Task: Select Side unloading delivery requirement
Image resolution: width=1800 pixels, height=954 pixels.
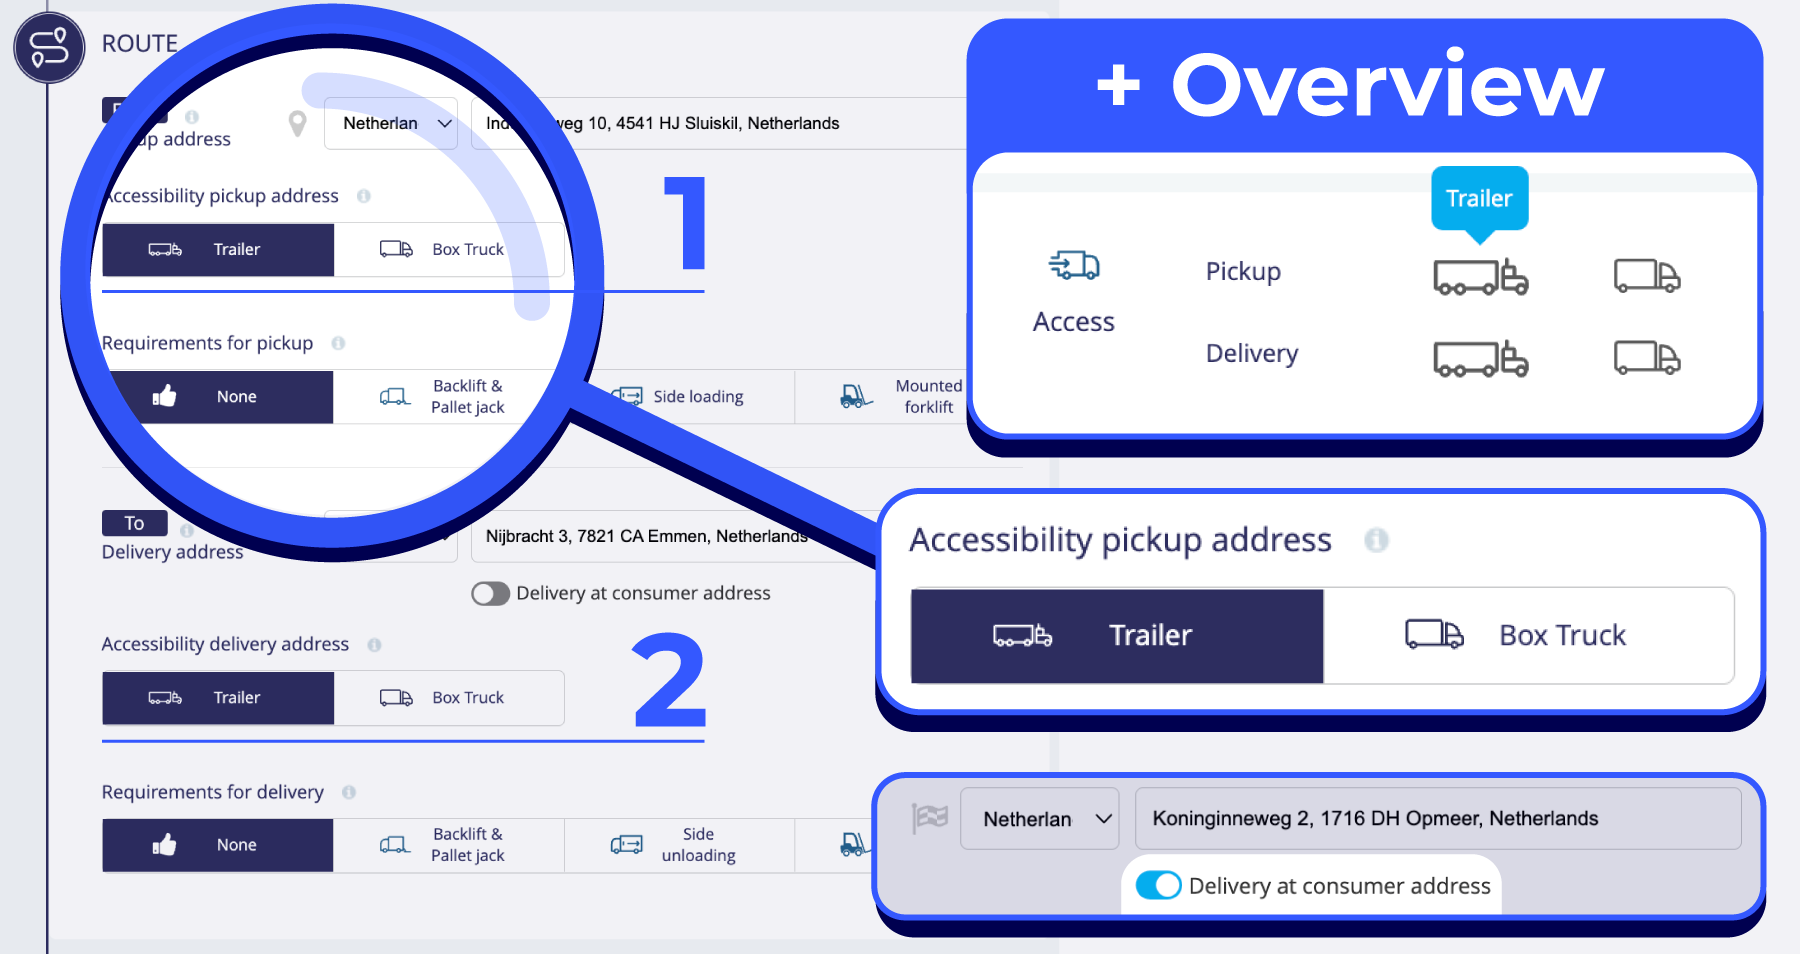Action: [680, 845]
